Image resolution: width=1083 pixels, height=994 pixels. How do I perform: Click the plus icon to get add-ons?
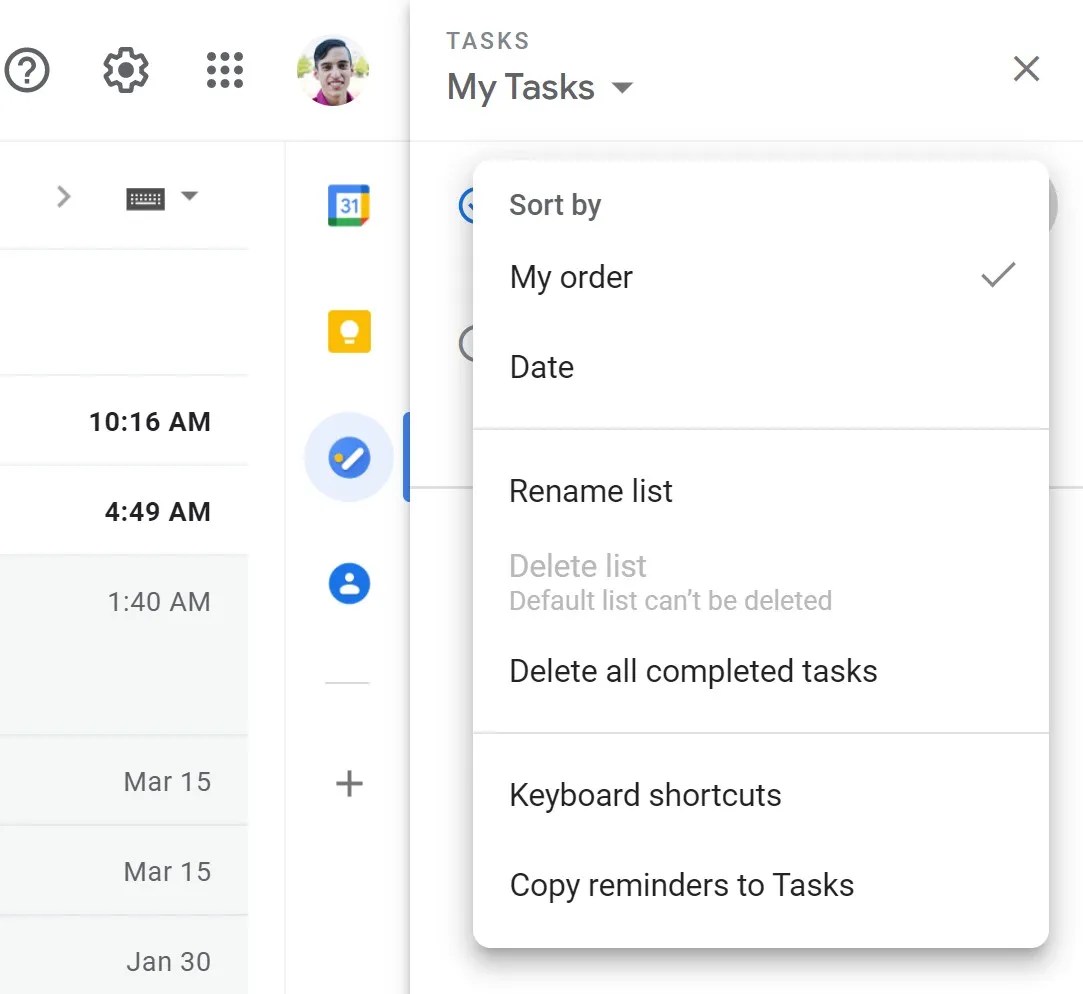347,784
